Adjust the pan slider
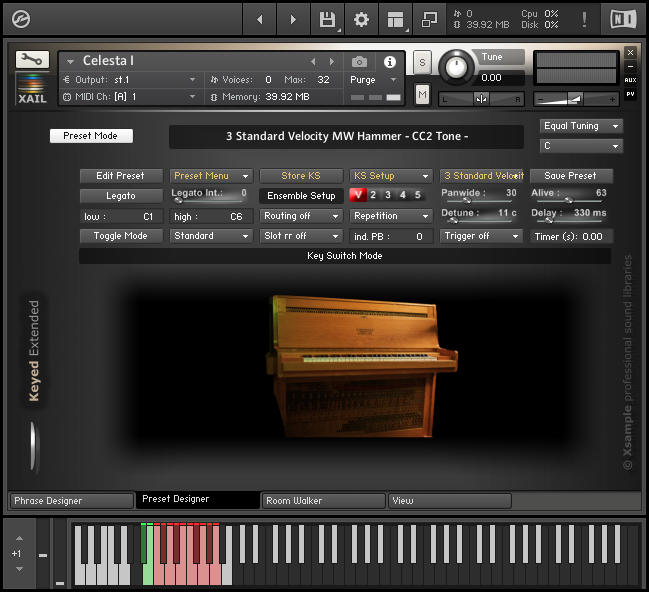The image size is (649, 592). pos(481,99)
